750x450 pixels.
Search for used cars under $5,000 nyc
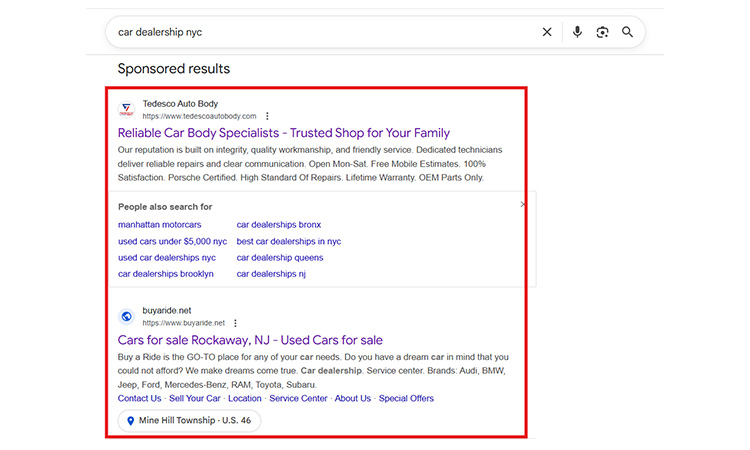[173, 241]
